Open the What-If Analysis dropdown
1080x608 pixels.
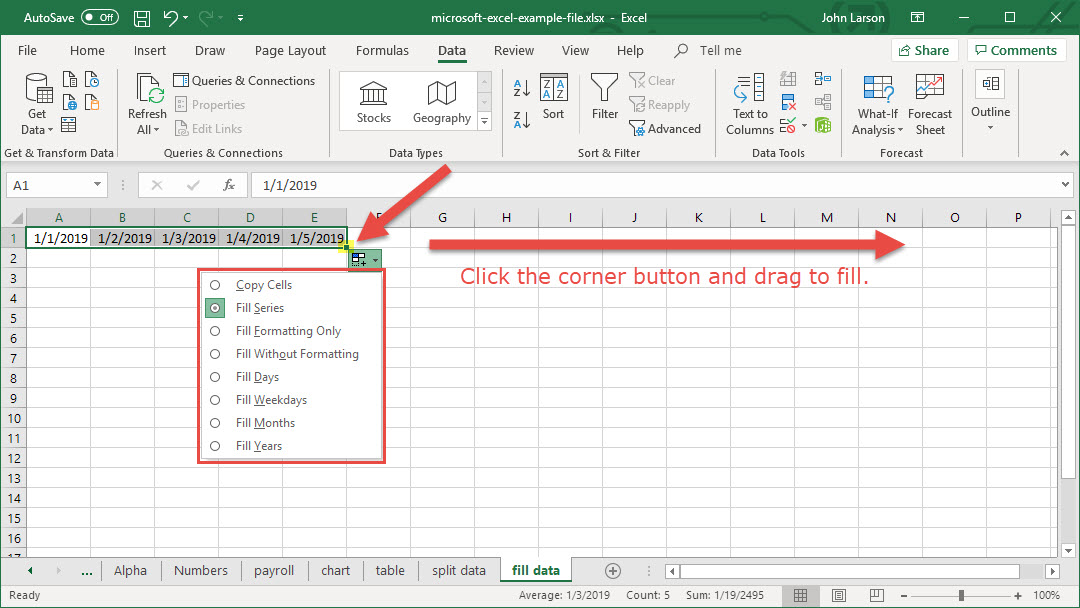(879, 105)
